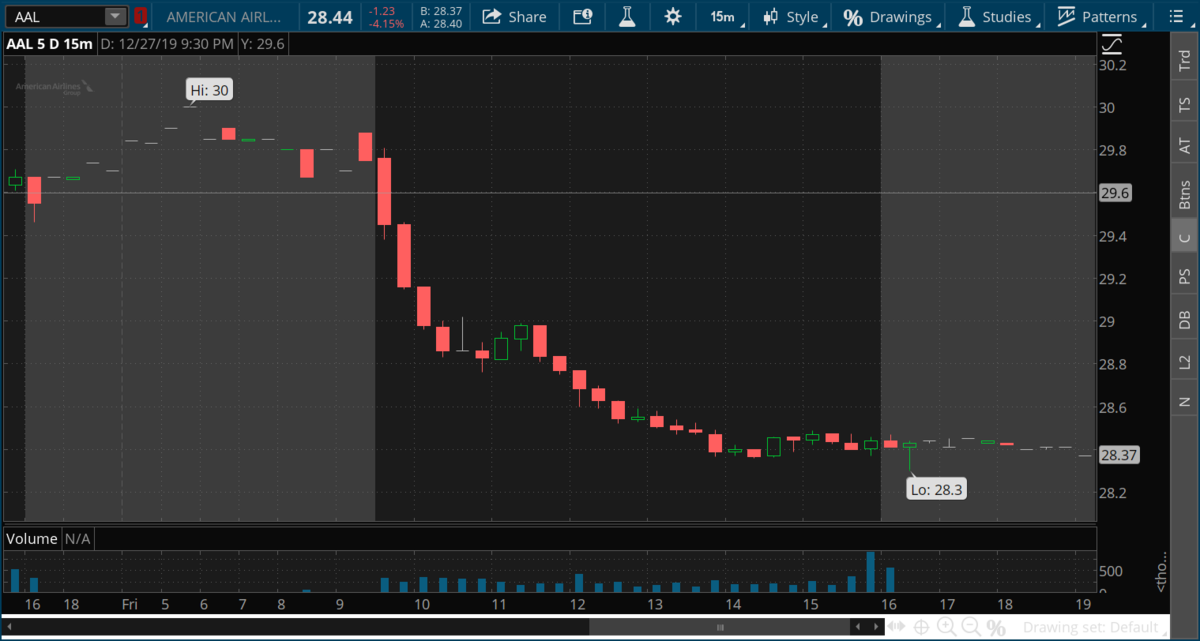Click the Patterns chart icon
1200x641 pixels.
coord(1066,16)
